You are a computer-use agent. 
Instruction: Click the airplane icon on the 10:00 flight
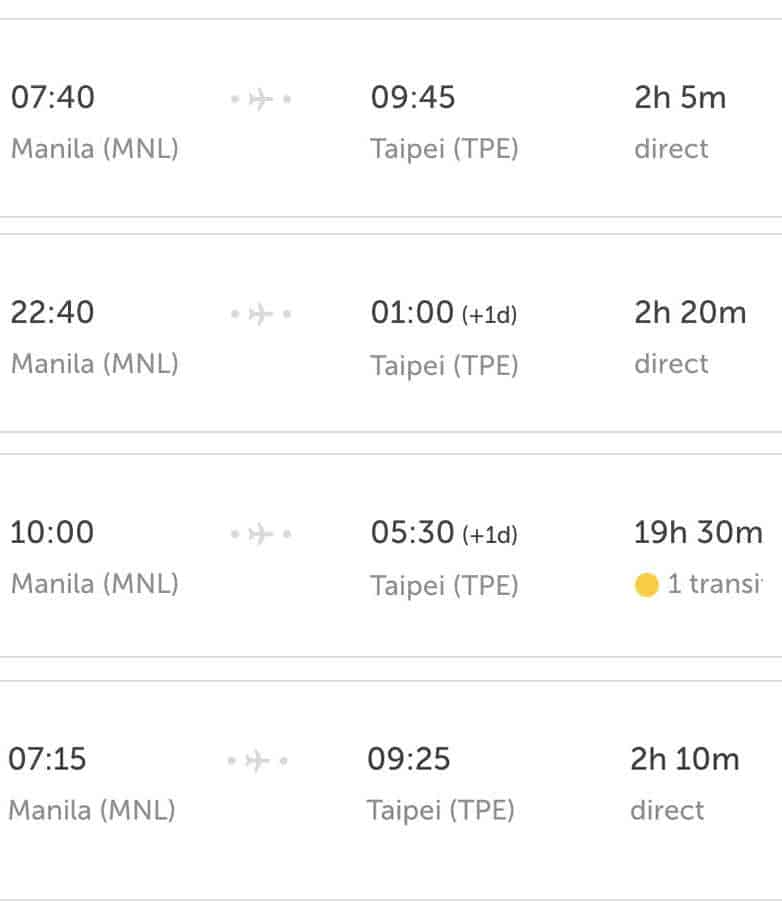click(x=260, y=534)
